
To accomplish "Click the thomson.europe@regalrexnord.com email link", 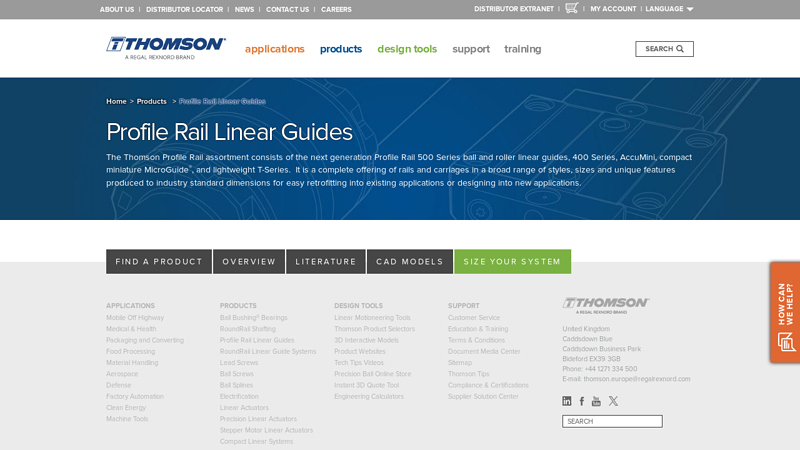I will point(637,379).
